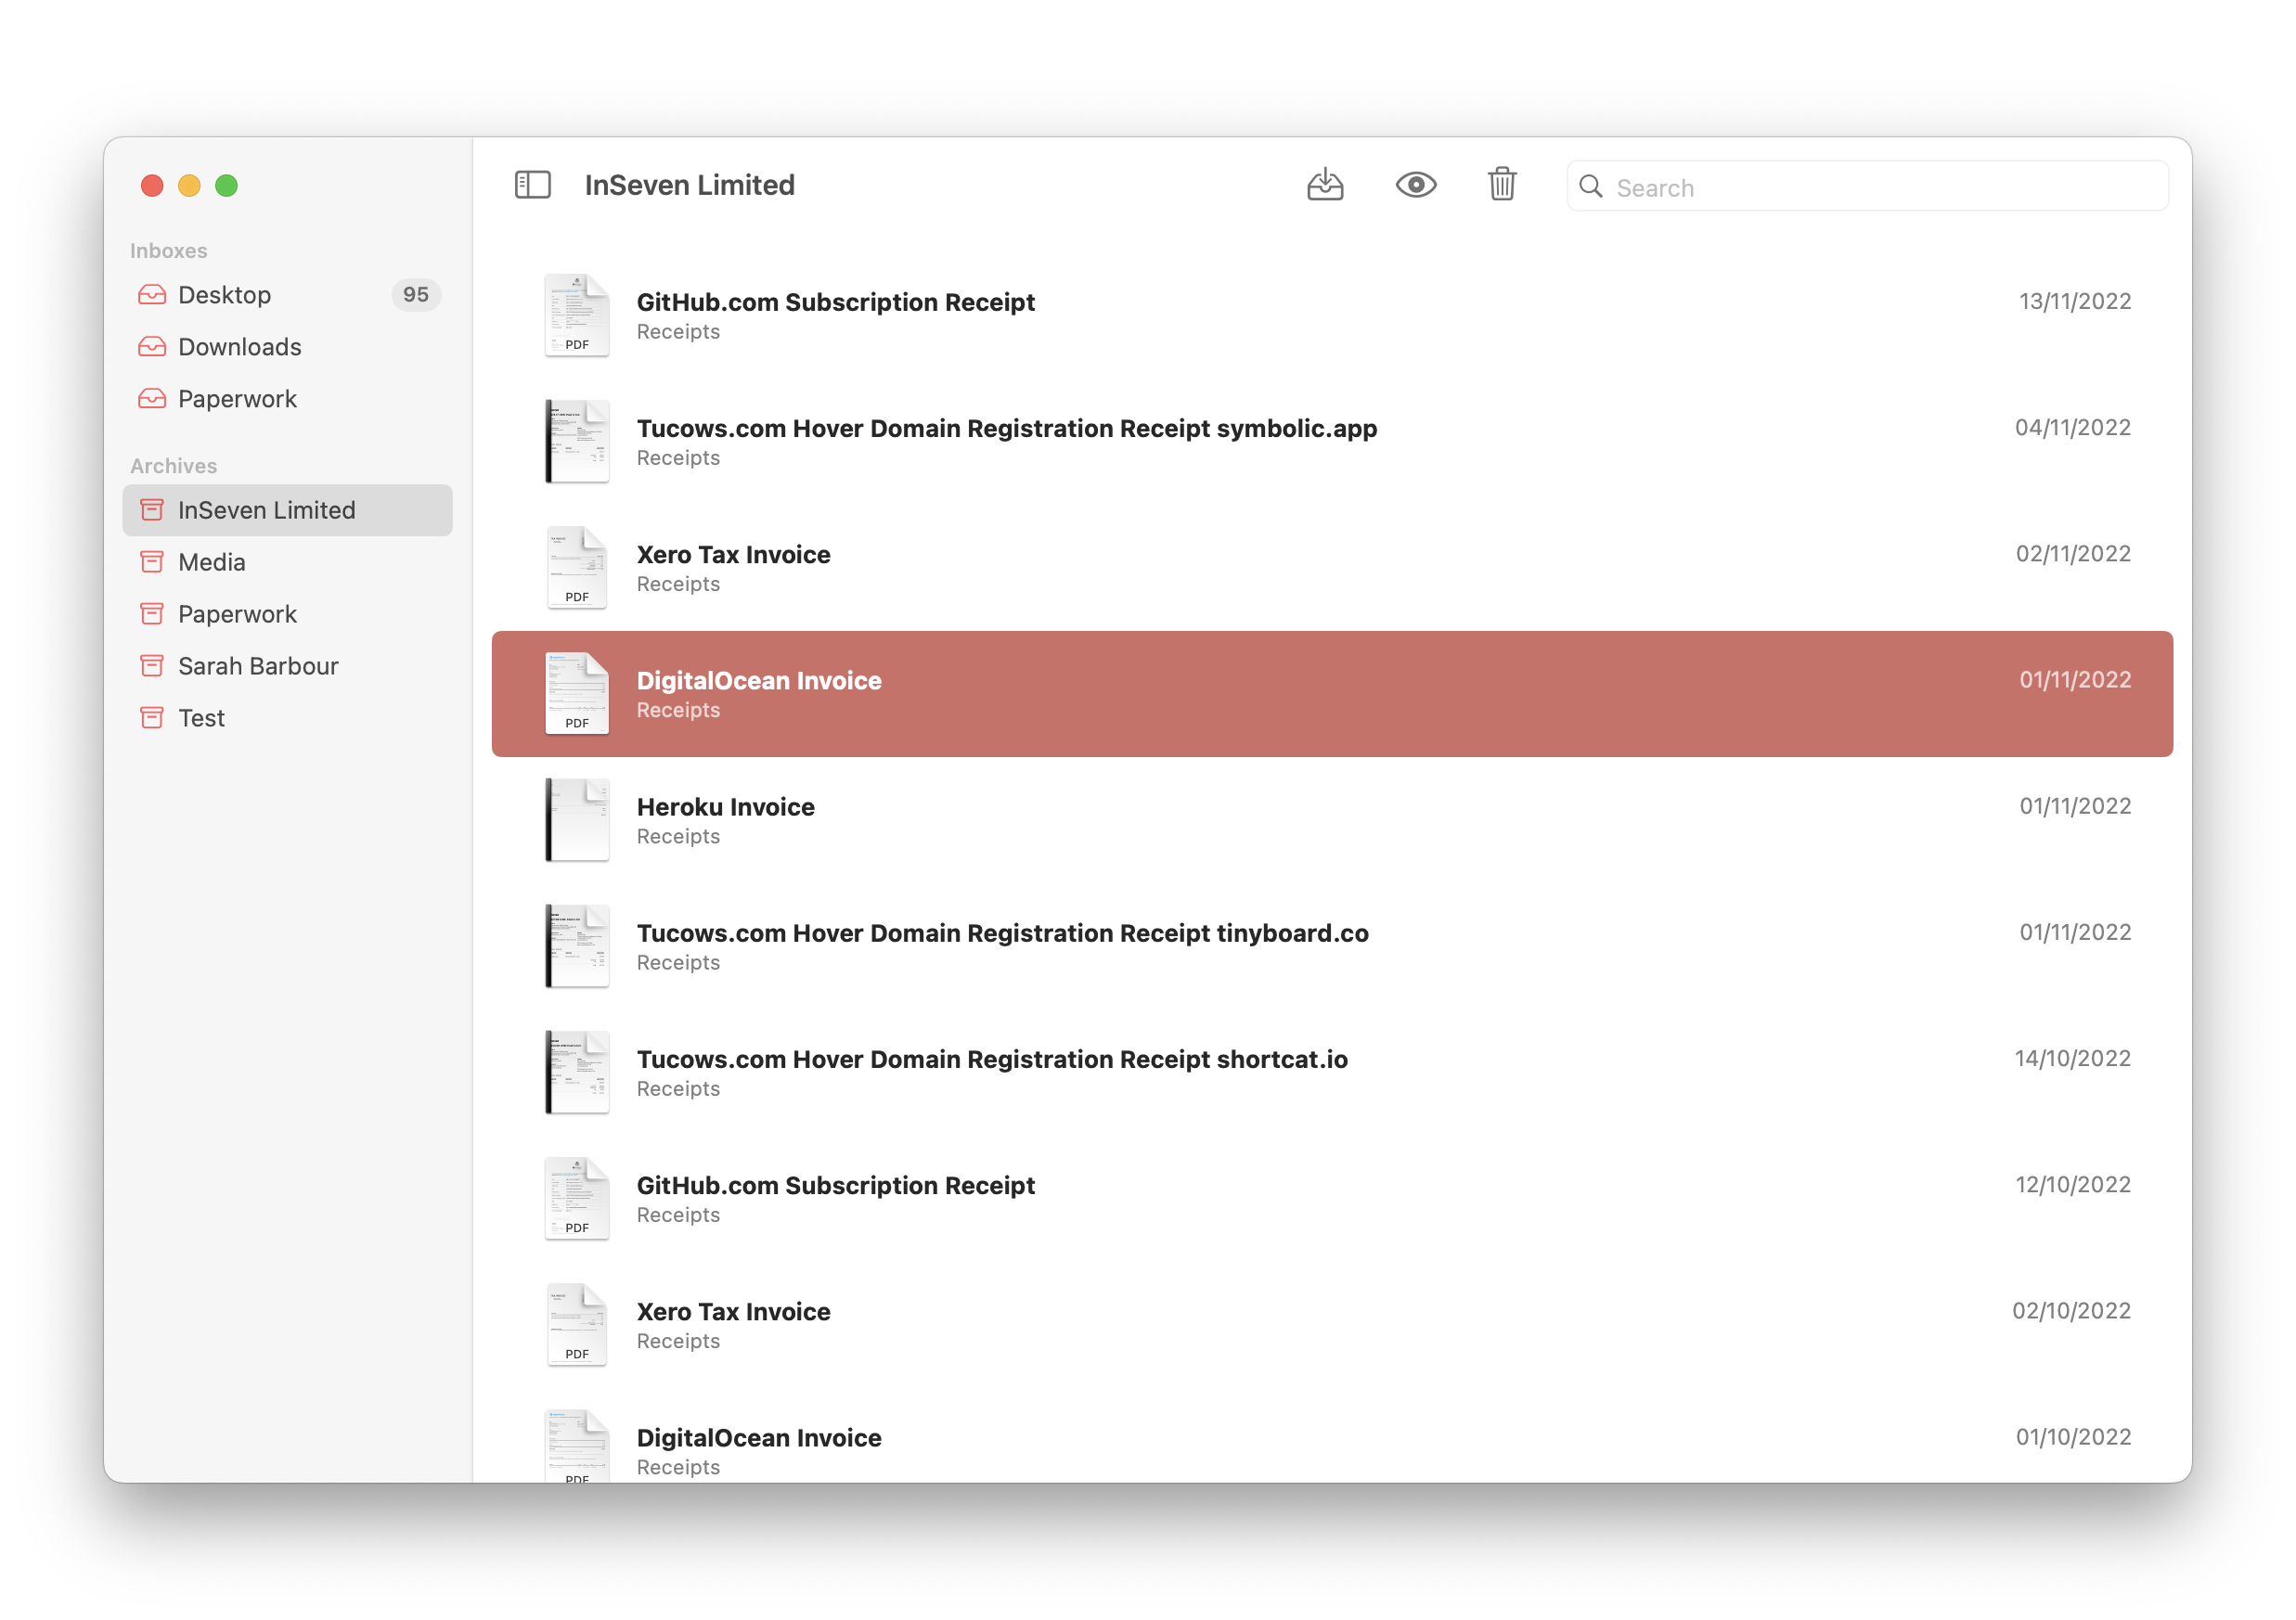Select Xero Tax Invoice dated 02/11/2022
Viewport: 2296px width, 1620px height.
[1332, 568]
